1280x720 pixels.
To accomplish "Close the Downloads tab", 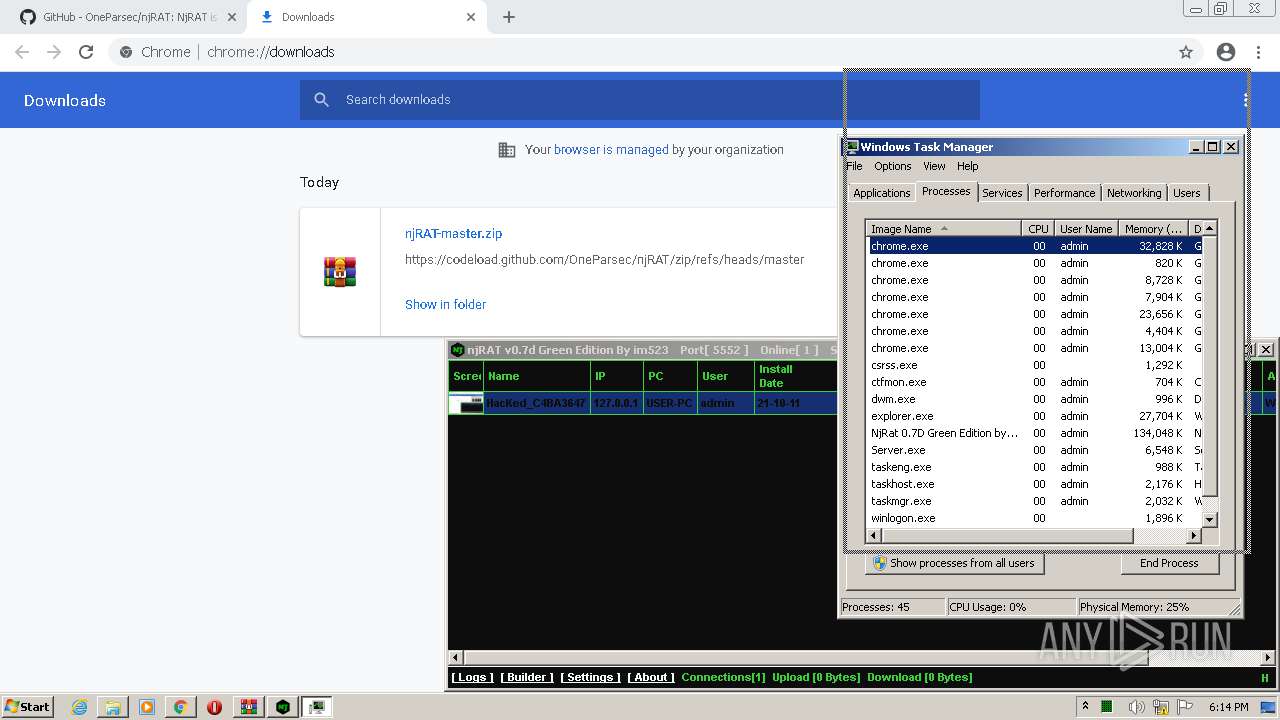I will click(x=471, y=17).
